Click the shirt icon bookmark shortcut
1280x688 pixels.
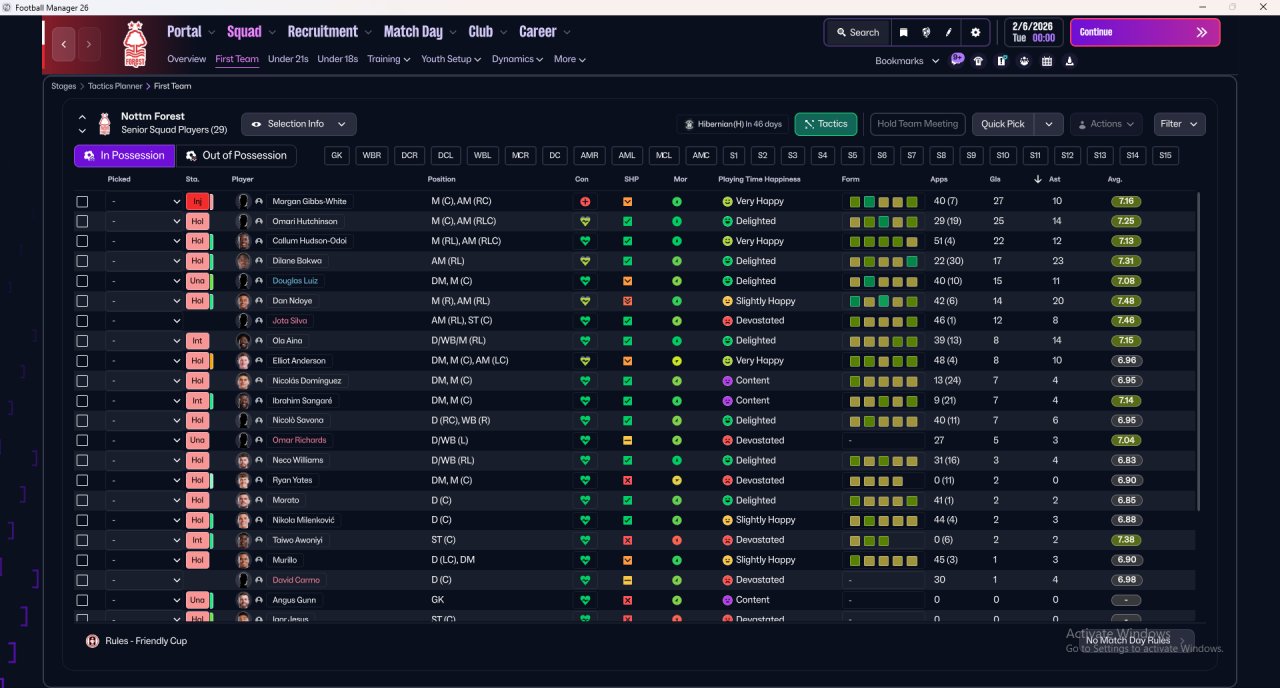(x=978, y=61)
